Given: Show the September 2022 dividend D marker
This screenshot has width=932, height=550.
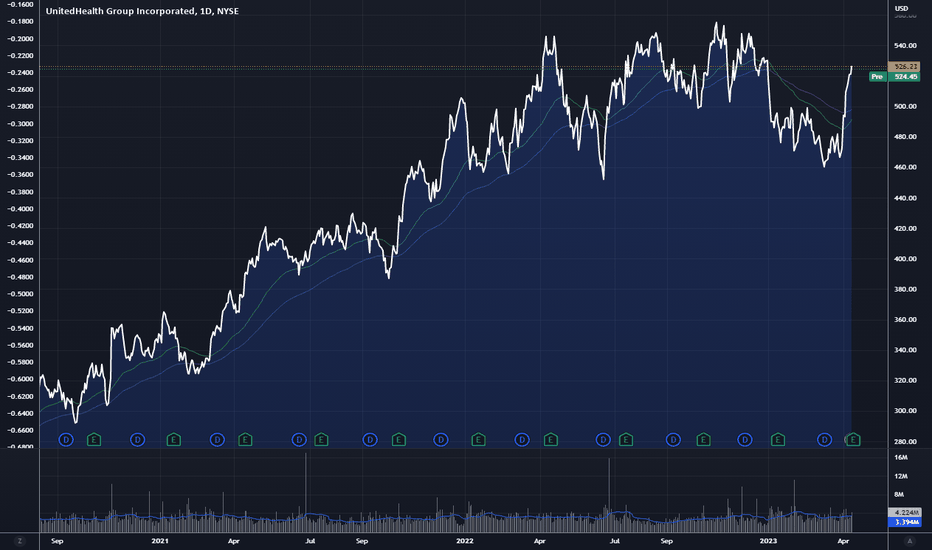Looking at the screenshot, I should pos(673,440).
